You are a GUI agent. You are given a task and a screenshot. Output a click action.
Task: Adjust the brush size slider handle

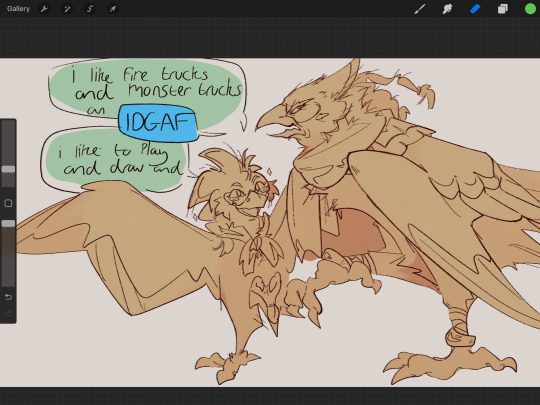pos(8,169)
